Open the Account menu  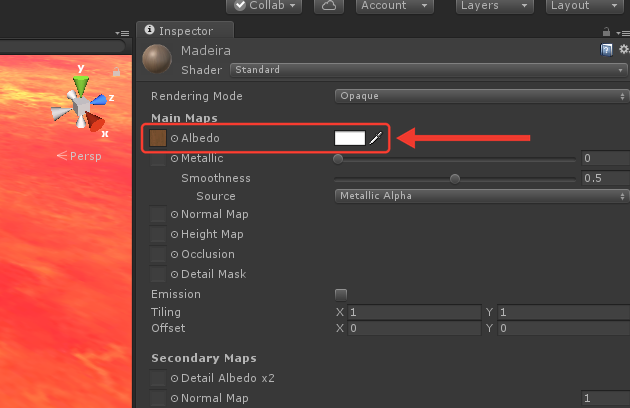[x=395, y=6]
